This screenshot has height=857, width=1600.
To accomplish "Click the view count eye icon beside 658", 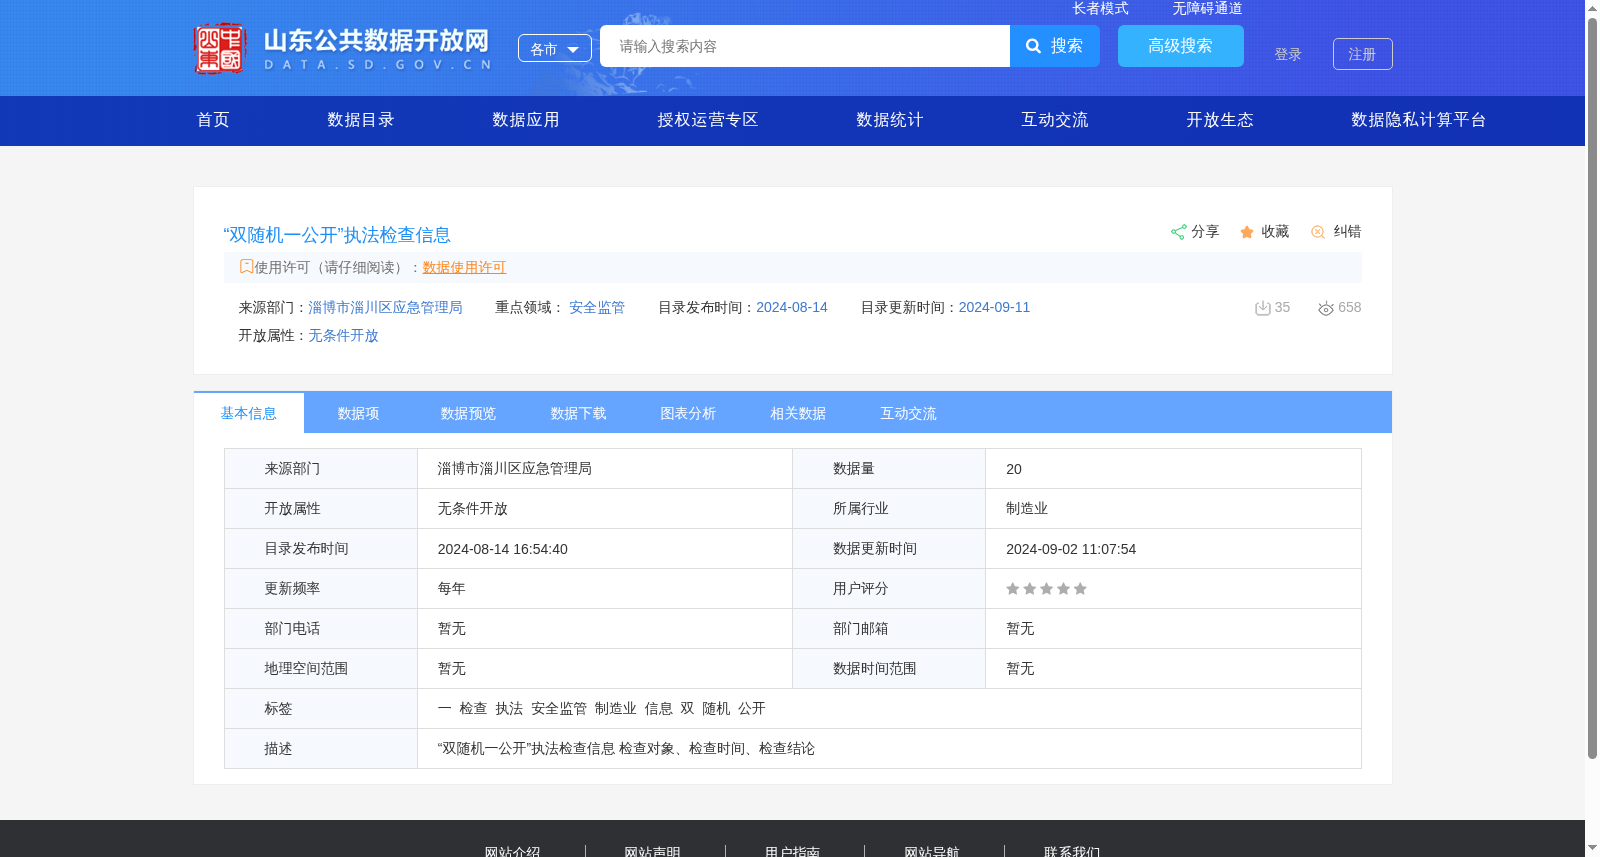I will pos(1326,308).
